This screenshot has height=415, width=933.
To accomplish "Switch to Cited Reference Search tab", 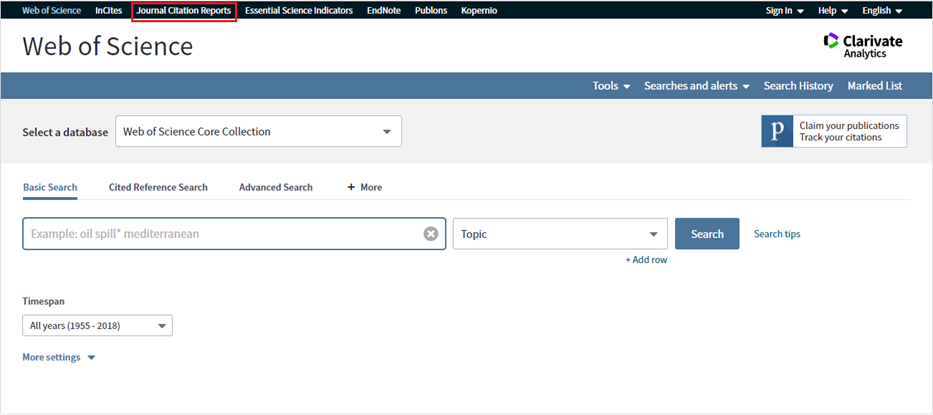I will point(158,187).
